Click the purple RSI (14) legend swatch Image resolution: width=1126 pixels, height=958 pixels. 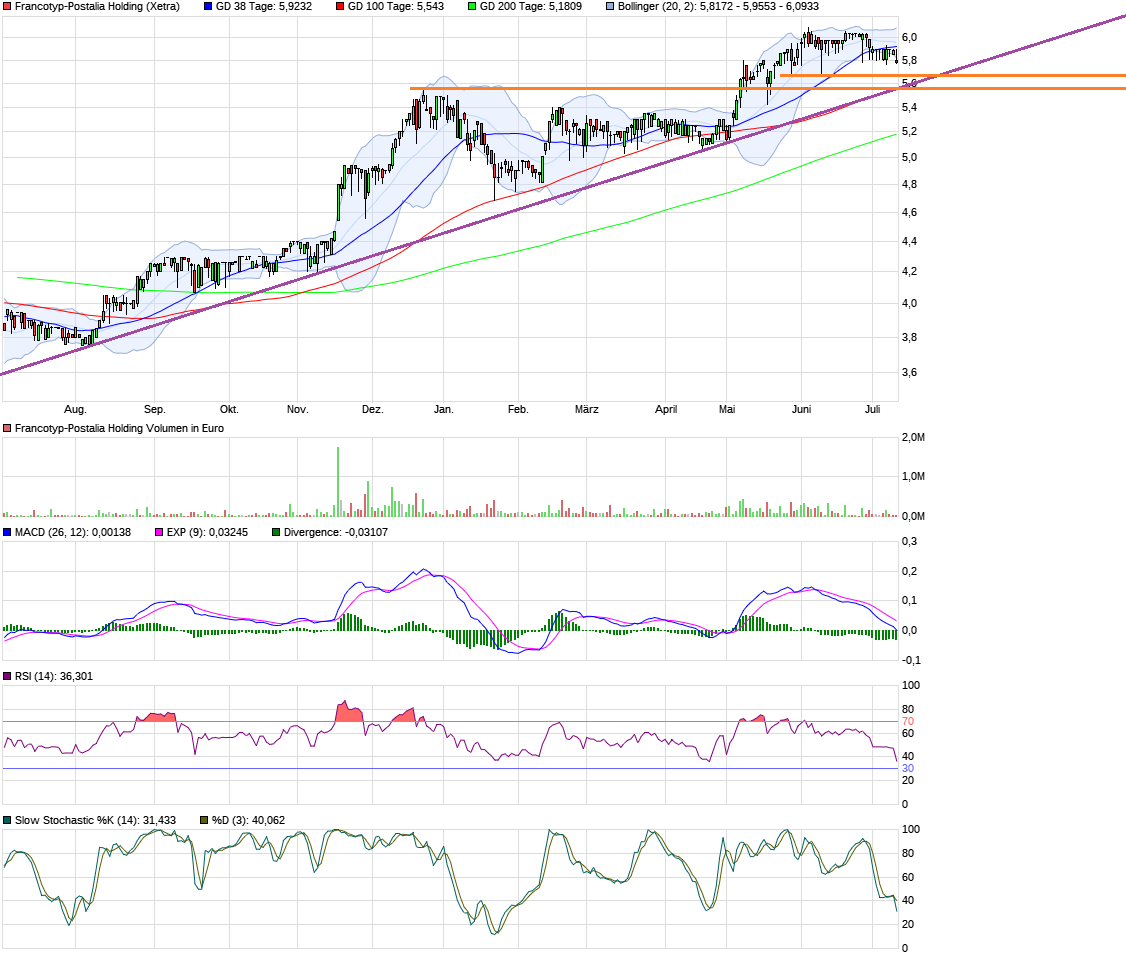pyautogui.click(x=7, y=676)
